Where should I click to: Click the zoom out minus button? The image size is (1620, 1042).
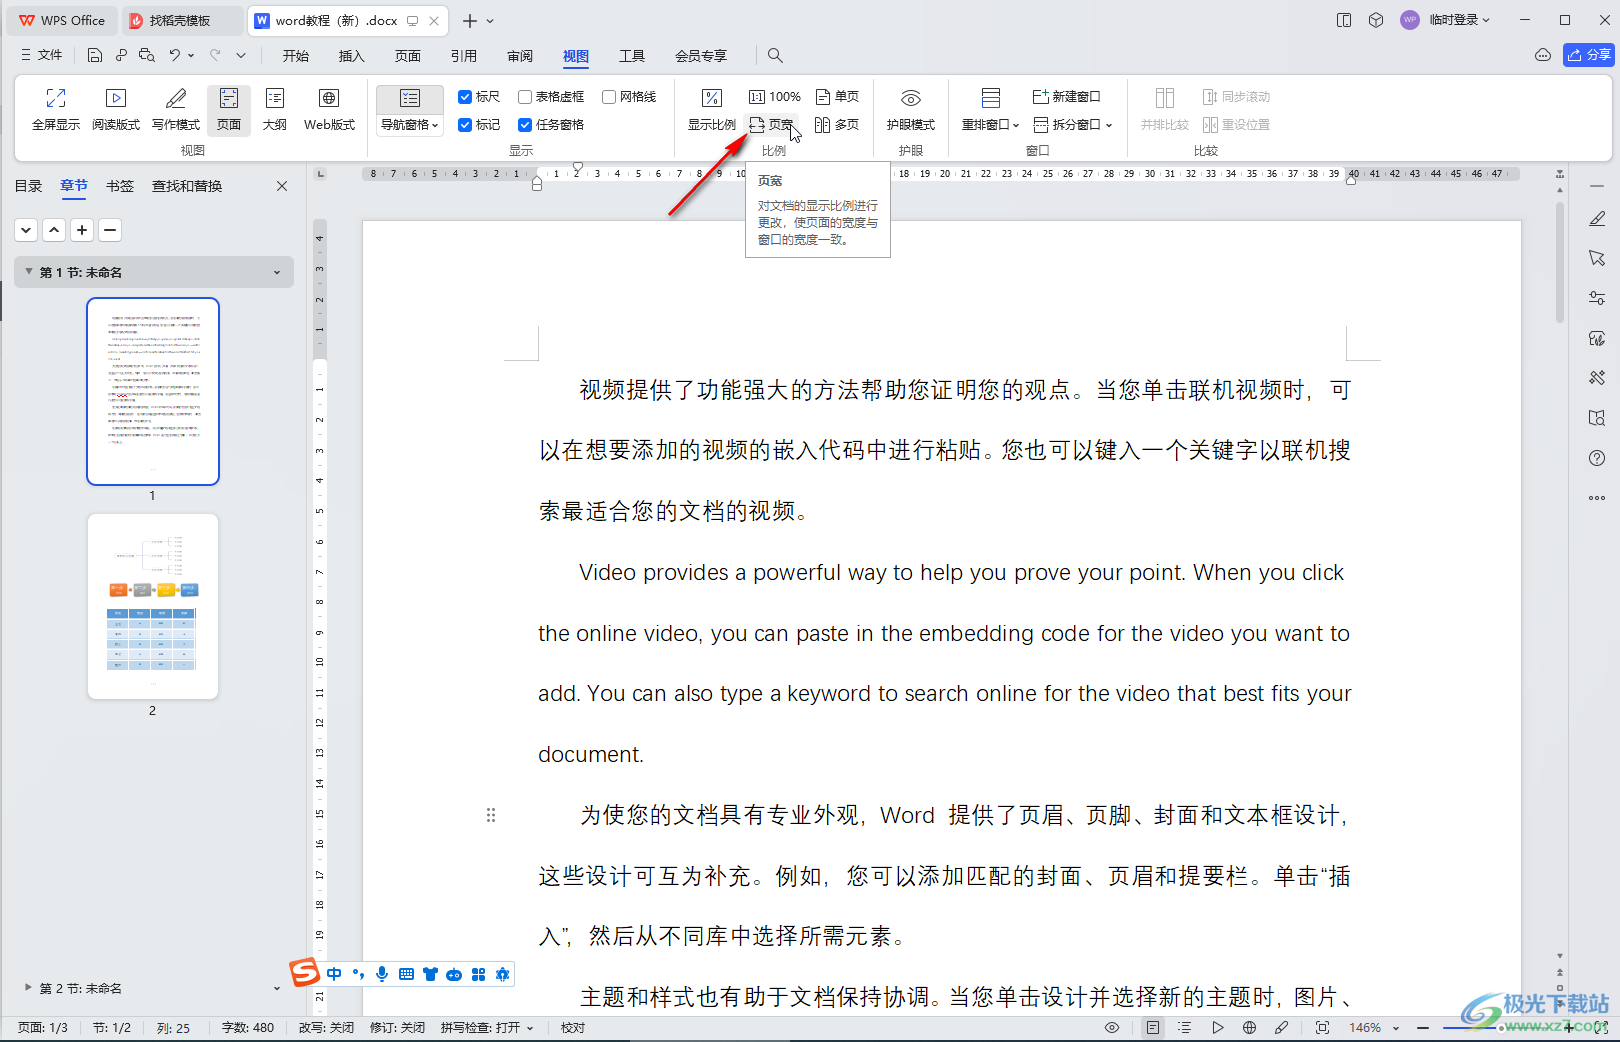[x=1423, y=1028]
